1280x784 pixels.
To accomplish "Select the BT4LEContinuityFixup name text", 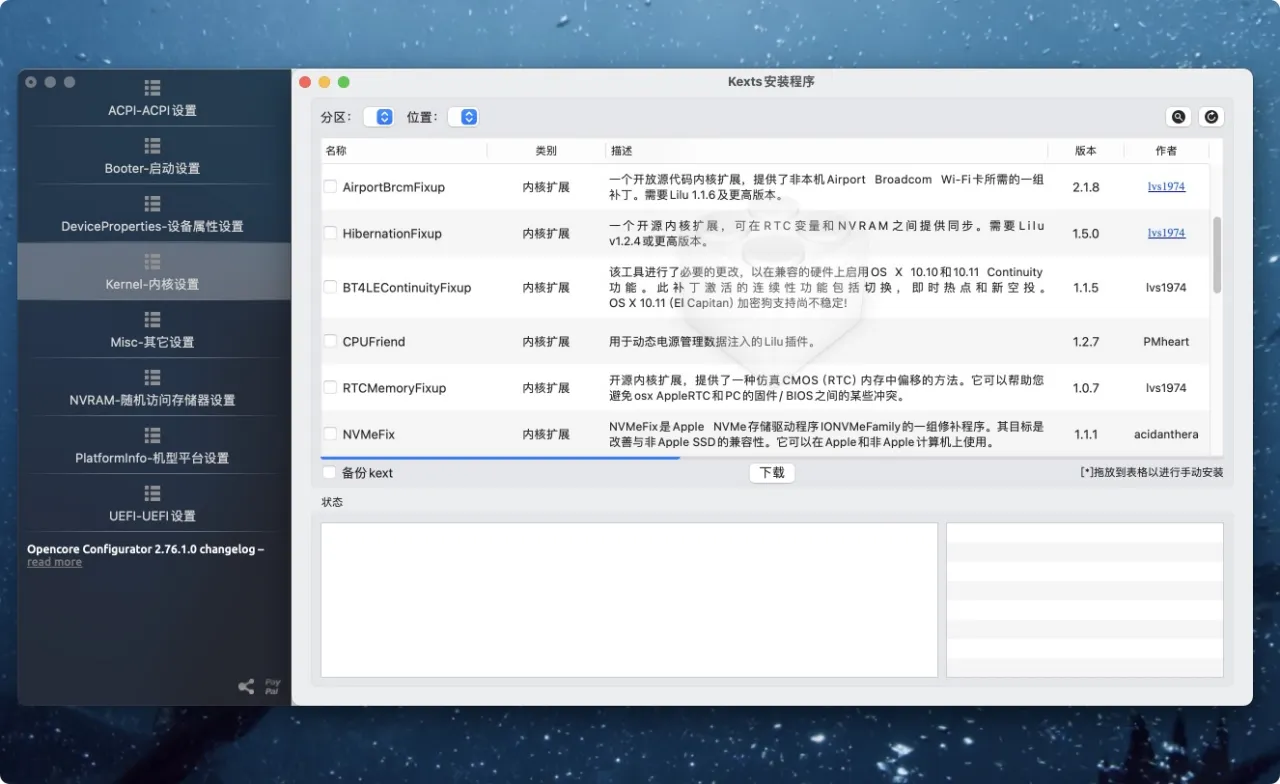I will point(407,287).
